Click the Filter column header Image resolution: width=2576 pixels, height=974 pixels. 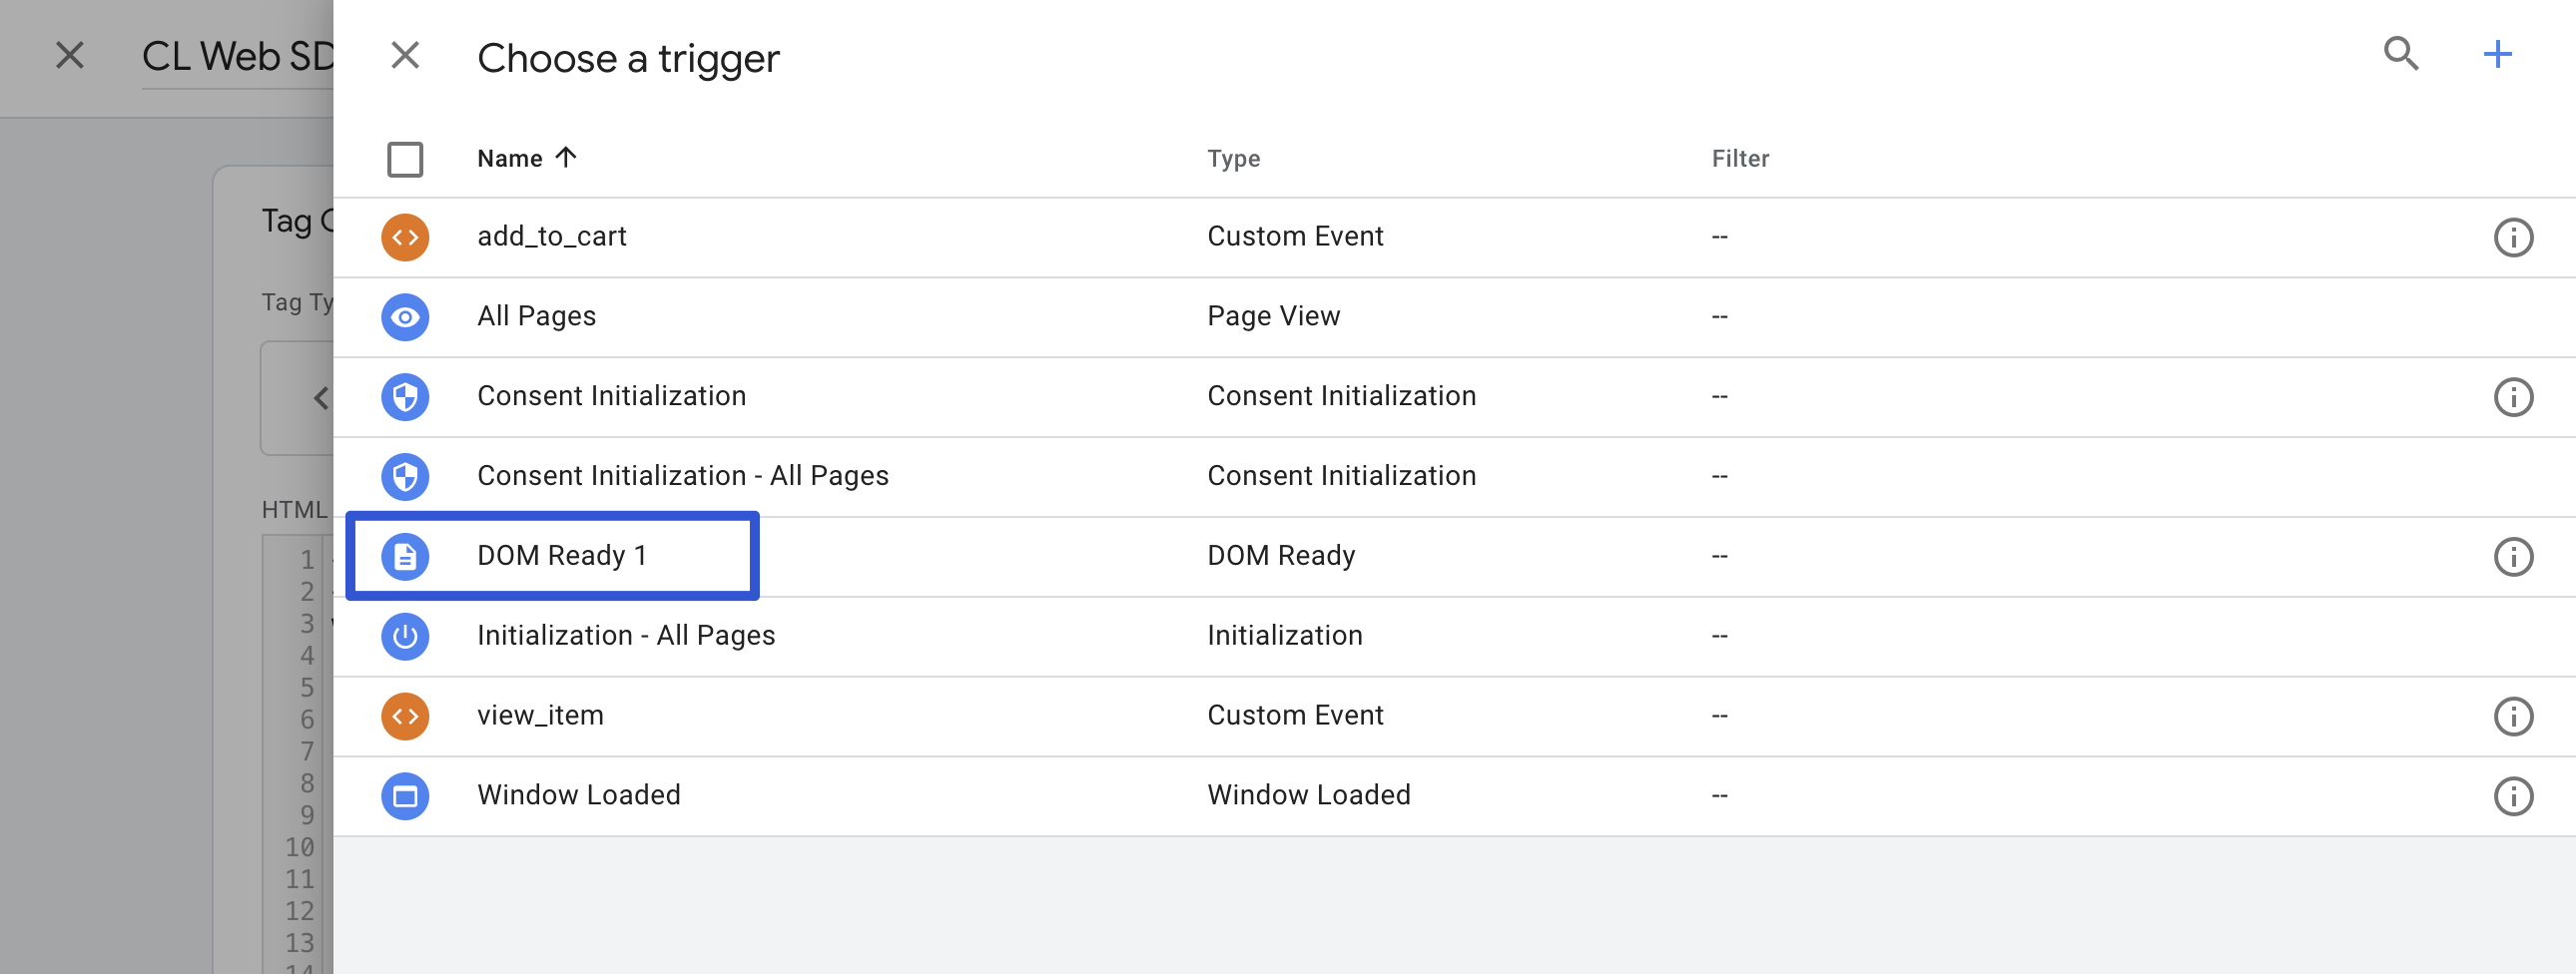coord(1740,158)
